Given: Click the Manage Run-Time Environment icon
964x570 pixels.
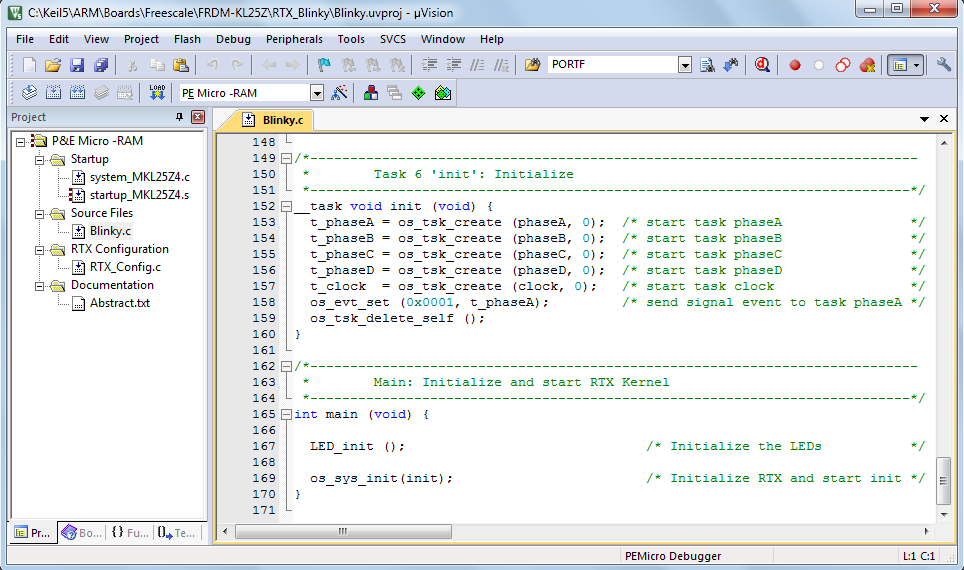Looking at the screenshot, I should tap(443, 93).
